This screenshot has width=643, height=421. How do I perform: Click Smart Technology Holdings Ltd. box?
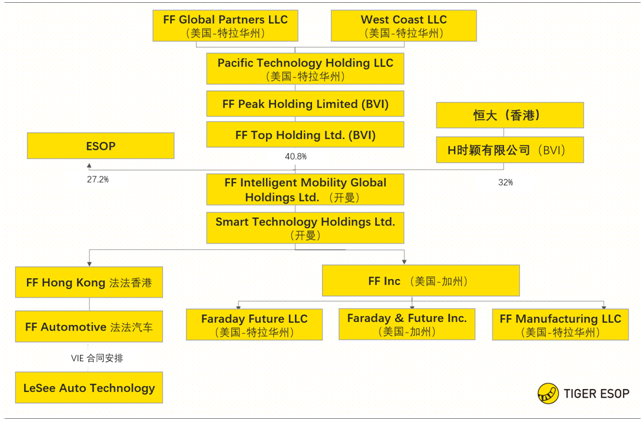coord(305,227)
